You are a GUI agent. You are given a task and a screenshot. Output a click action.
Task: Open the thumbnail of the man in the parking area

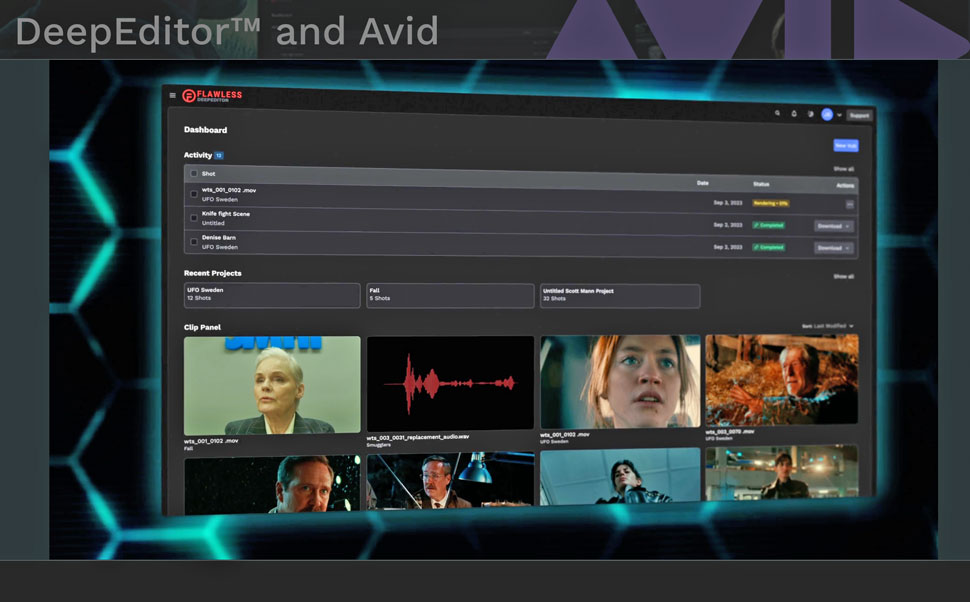click(782, 473)
